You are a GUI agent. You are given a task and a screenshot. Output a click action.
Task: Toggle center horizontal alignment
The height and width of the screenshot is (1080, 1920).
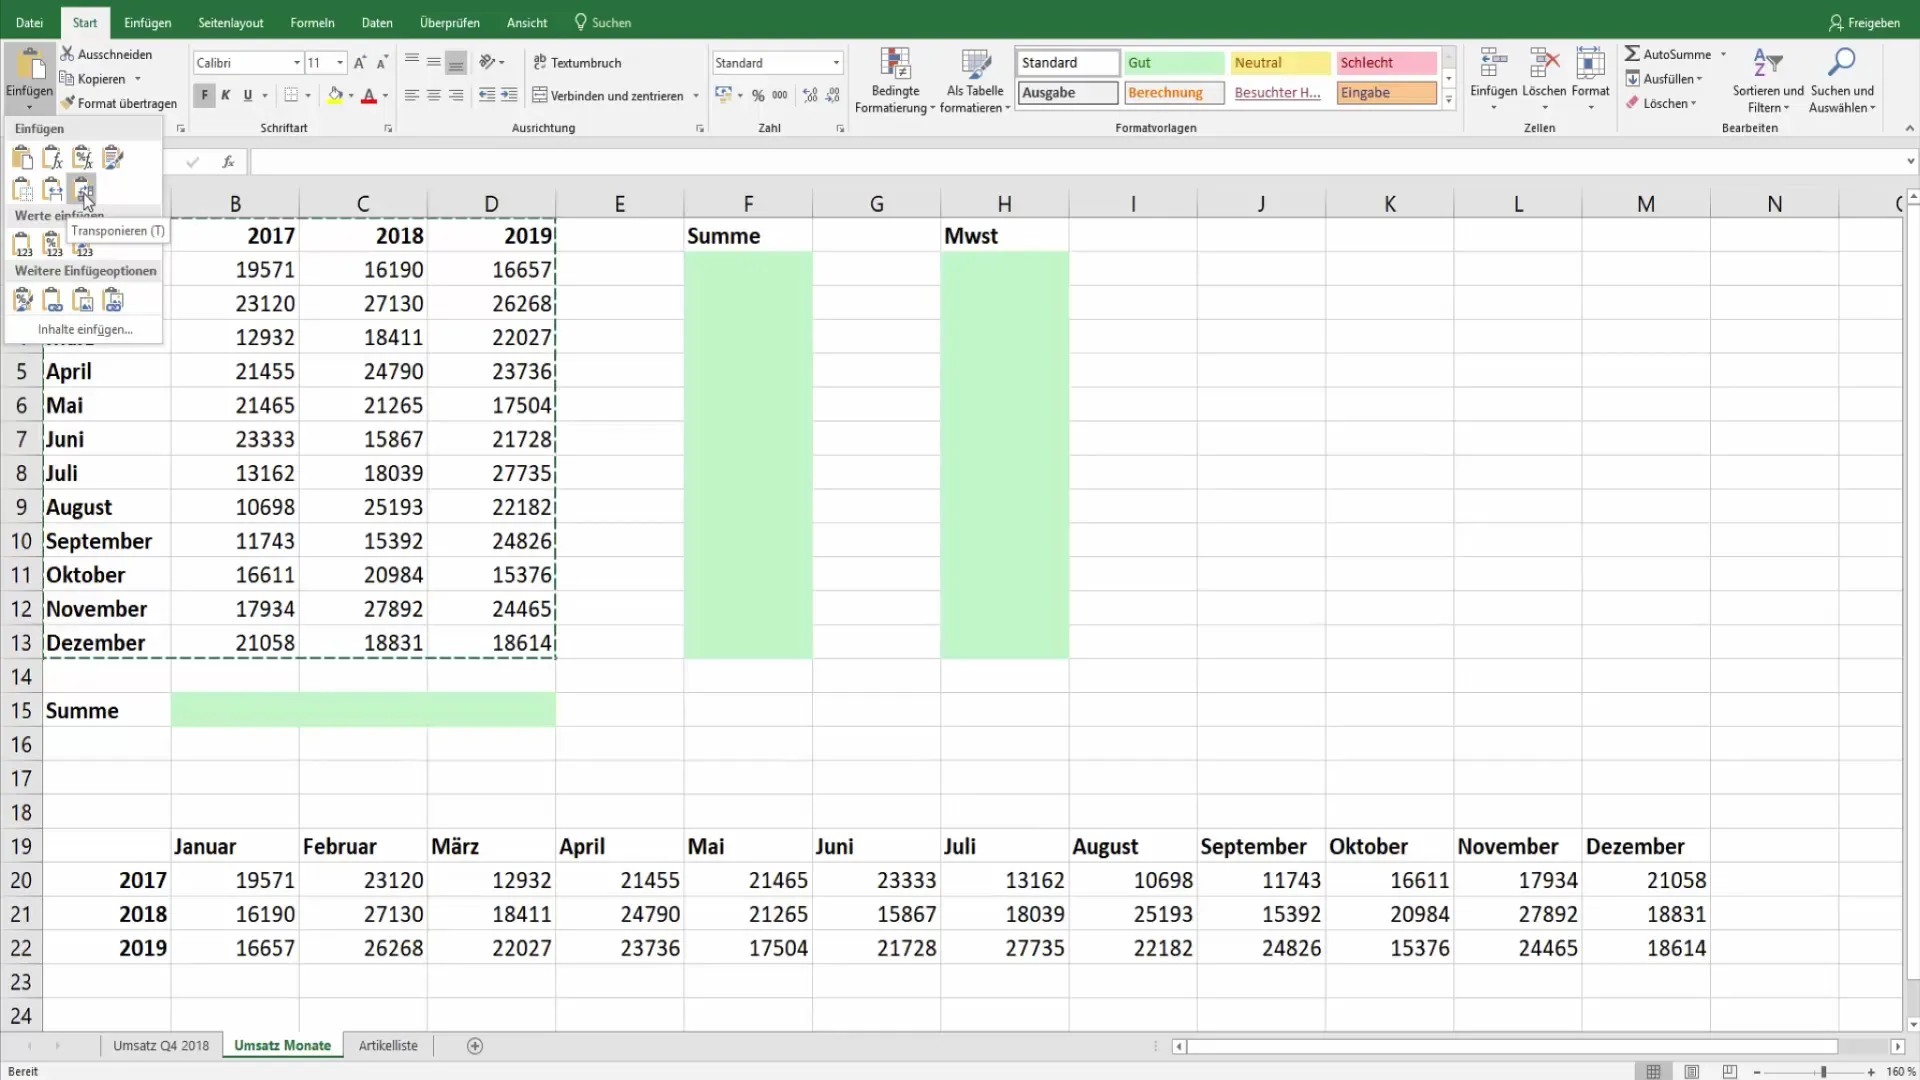(x=434, y=95)
